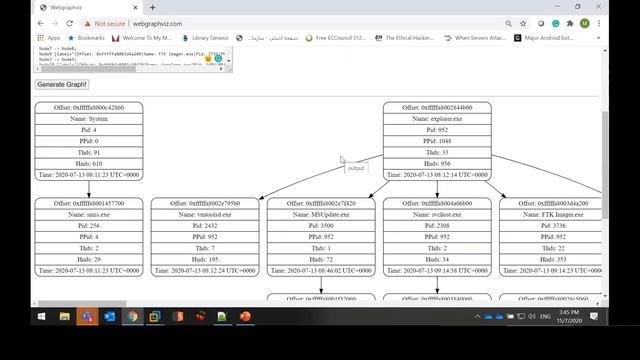Click the textarea horizontal scrollbar thumb
Viewport: 640px width, 360px height.
tap(88, 69)
